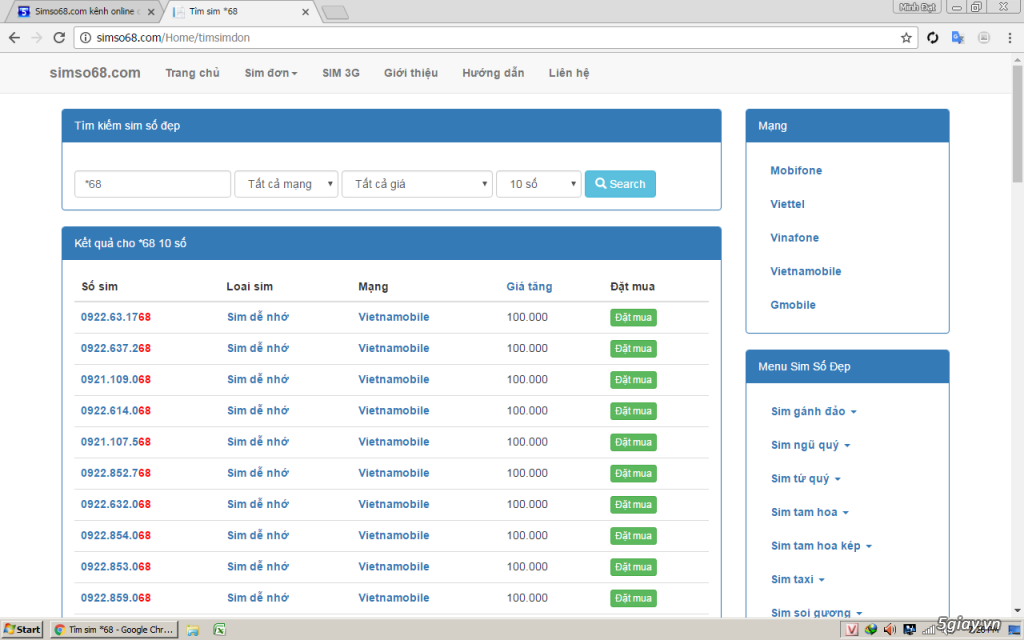Click the network signal icon in system tray
Screen dimensions: 1024x640
927,630
